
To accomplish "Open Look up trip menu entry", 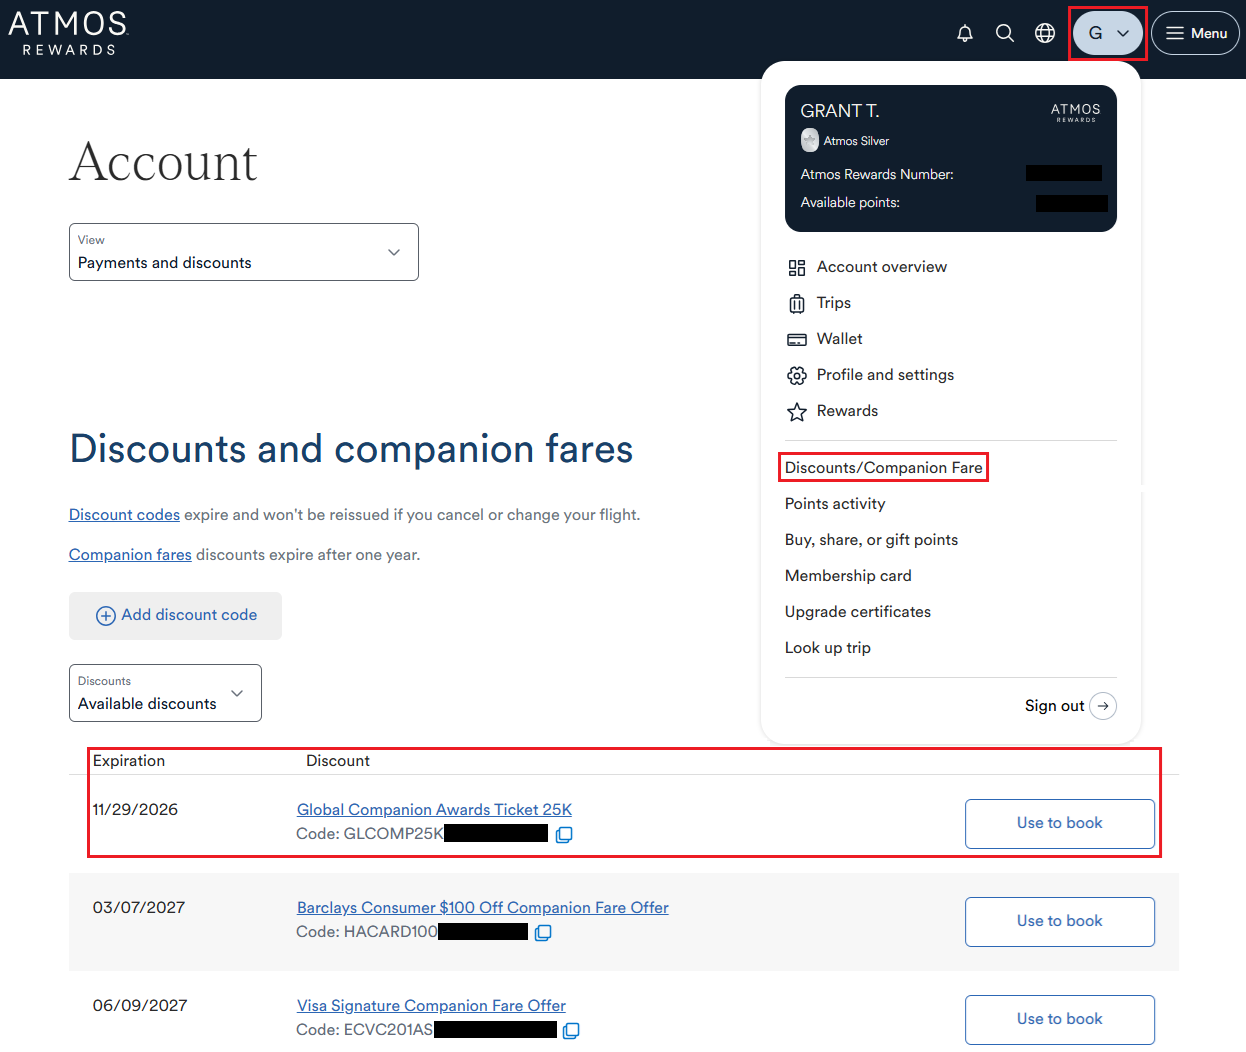I will (x=828, y=648).
